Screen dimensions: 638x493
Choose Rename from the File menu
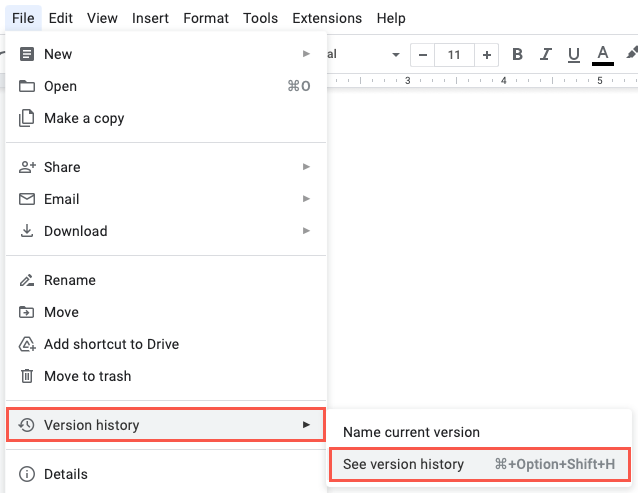point(166,280)
